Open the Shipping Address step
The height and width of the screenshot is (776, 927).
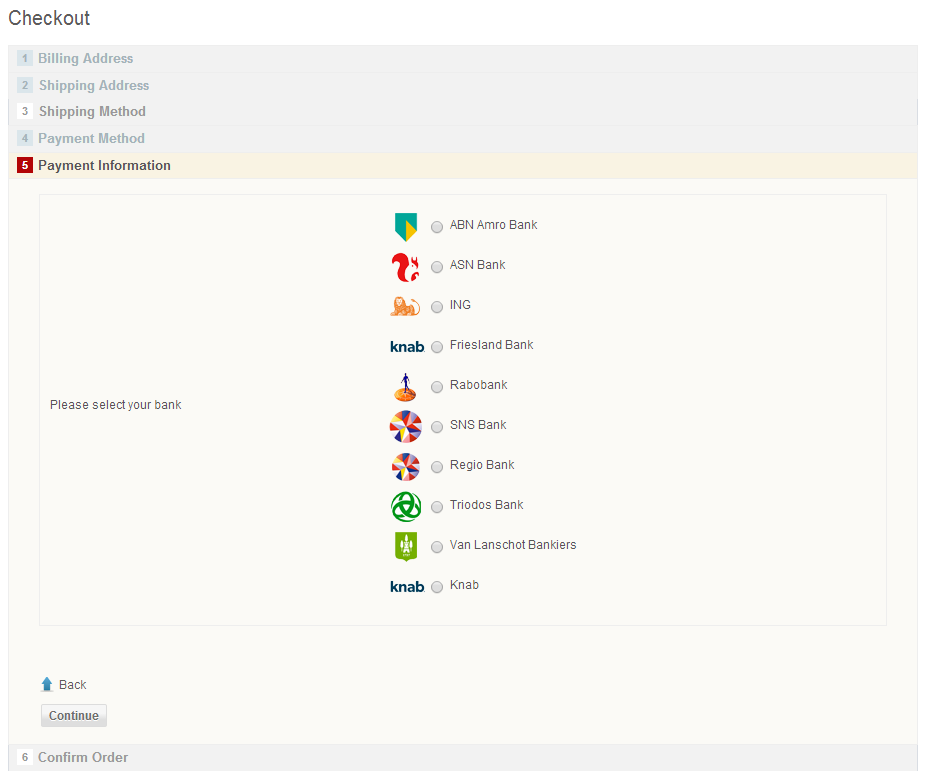(x=94, y=85)
